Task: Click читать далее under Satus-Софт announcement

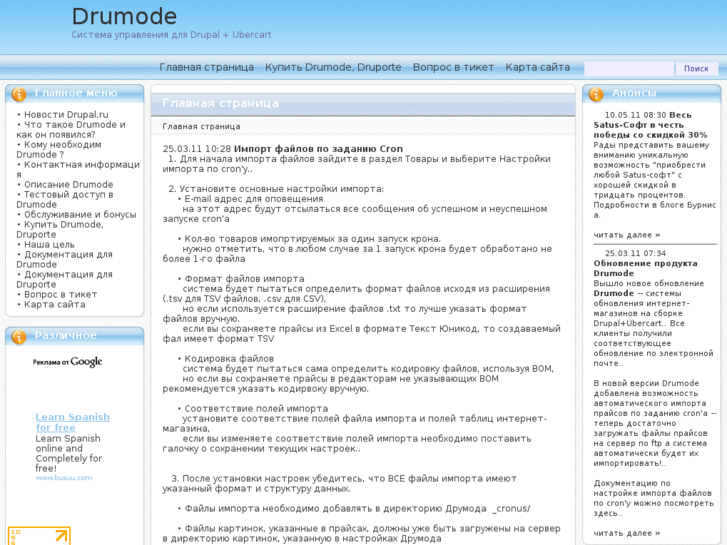Action: point(627,235)
